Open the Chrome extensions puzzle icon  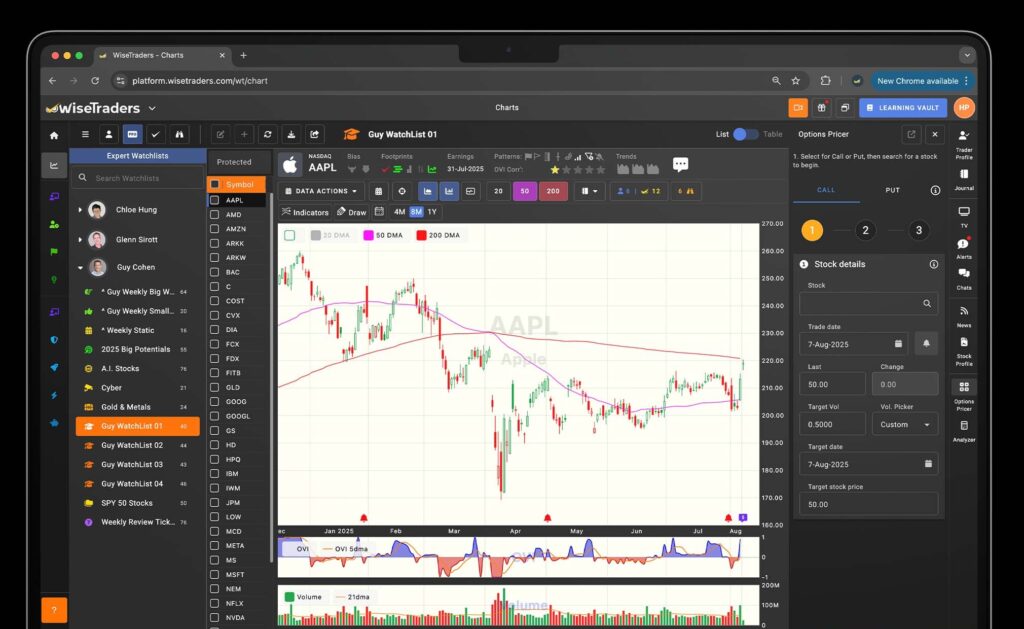825,81
